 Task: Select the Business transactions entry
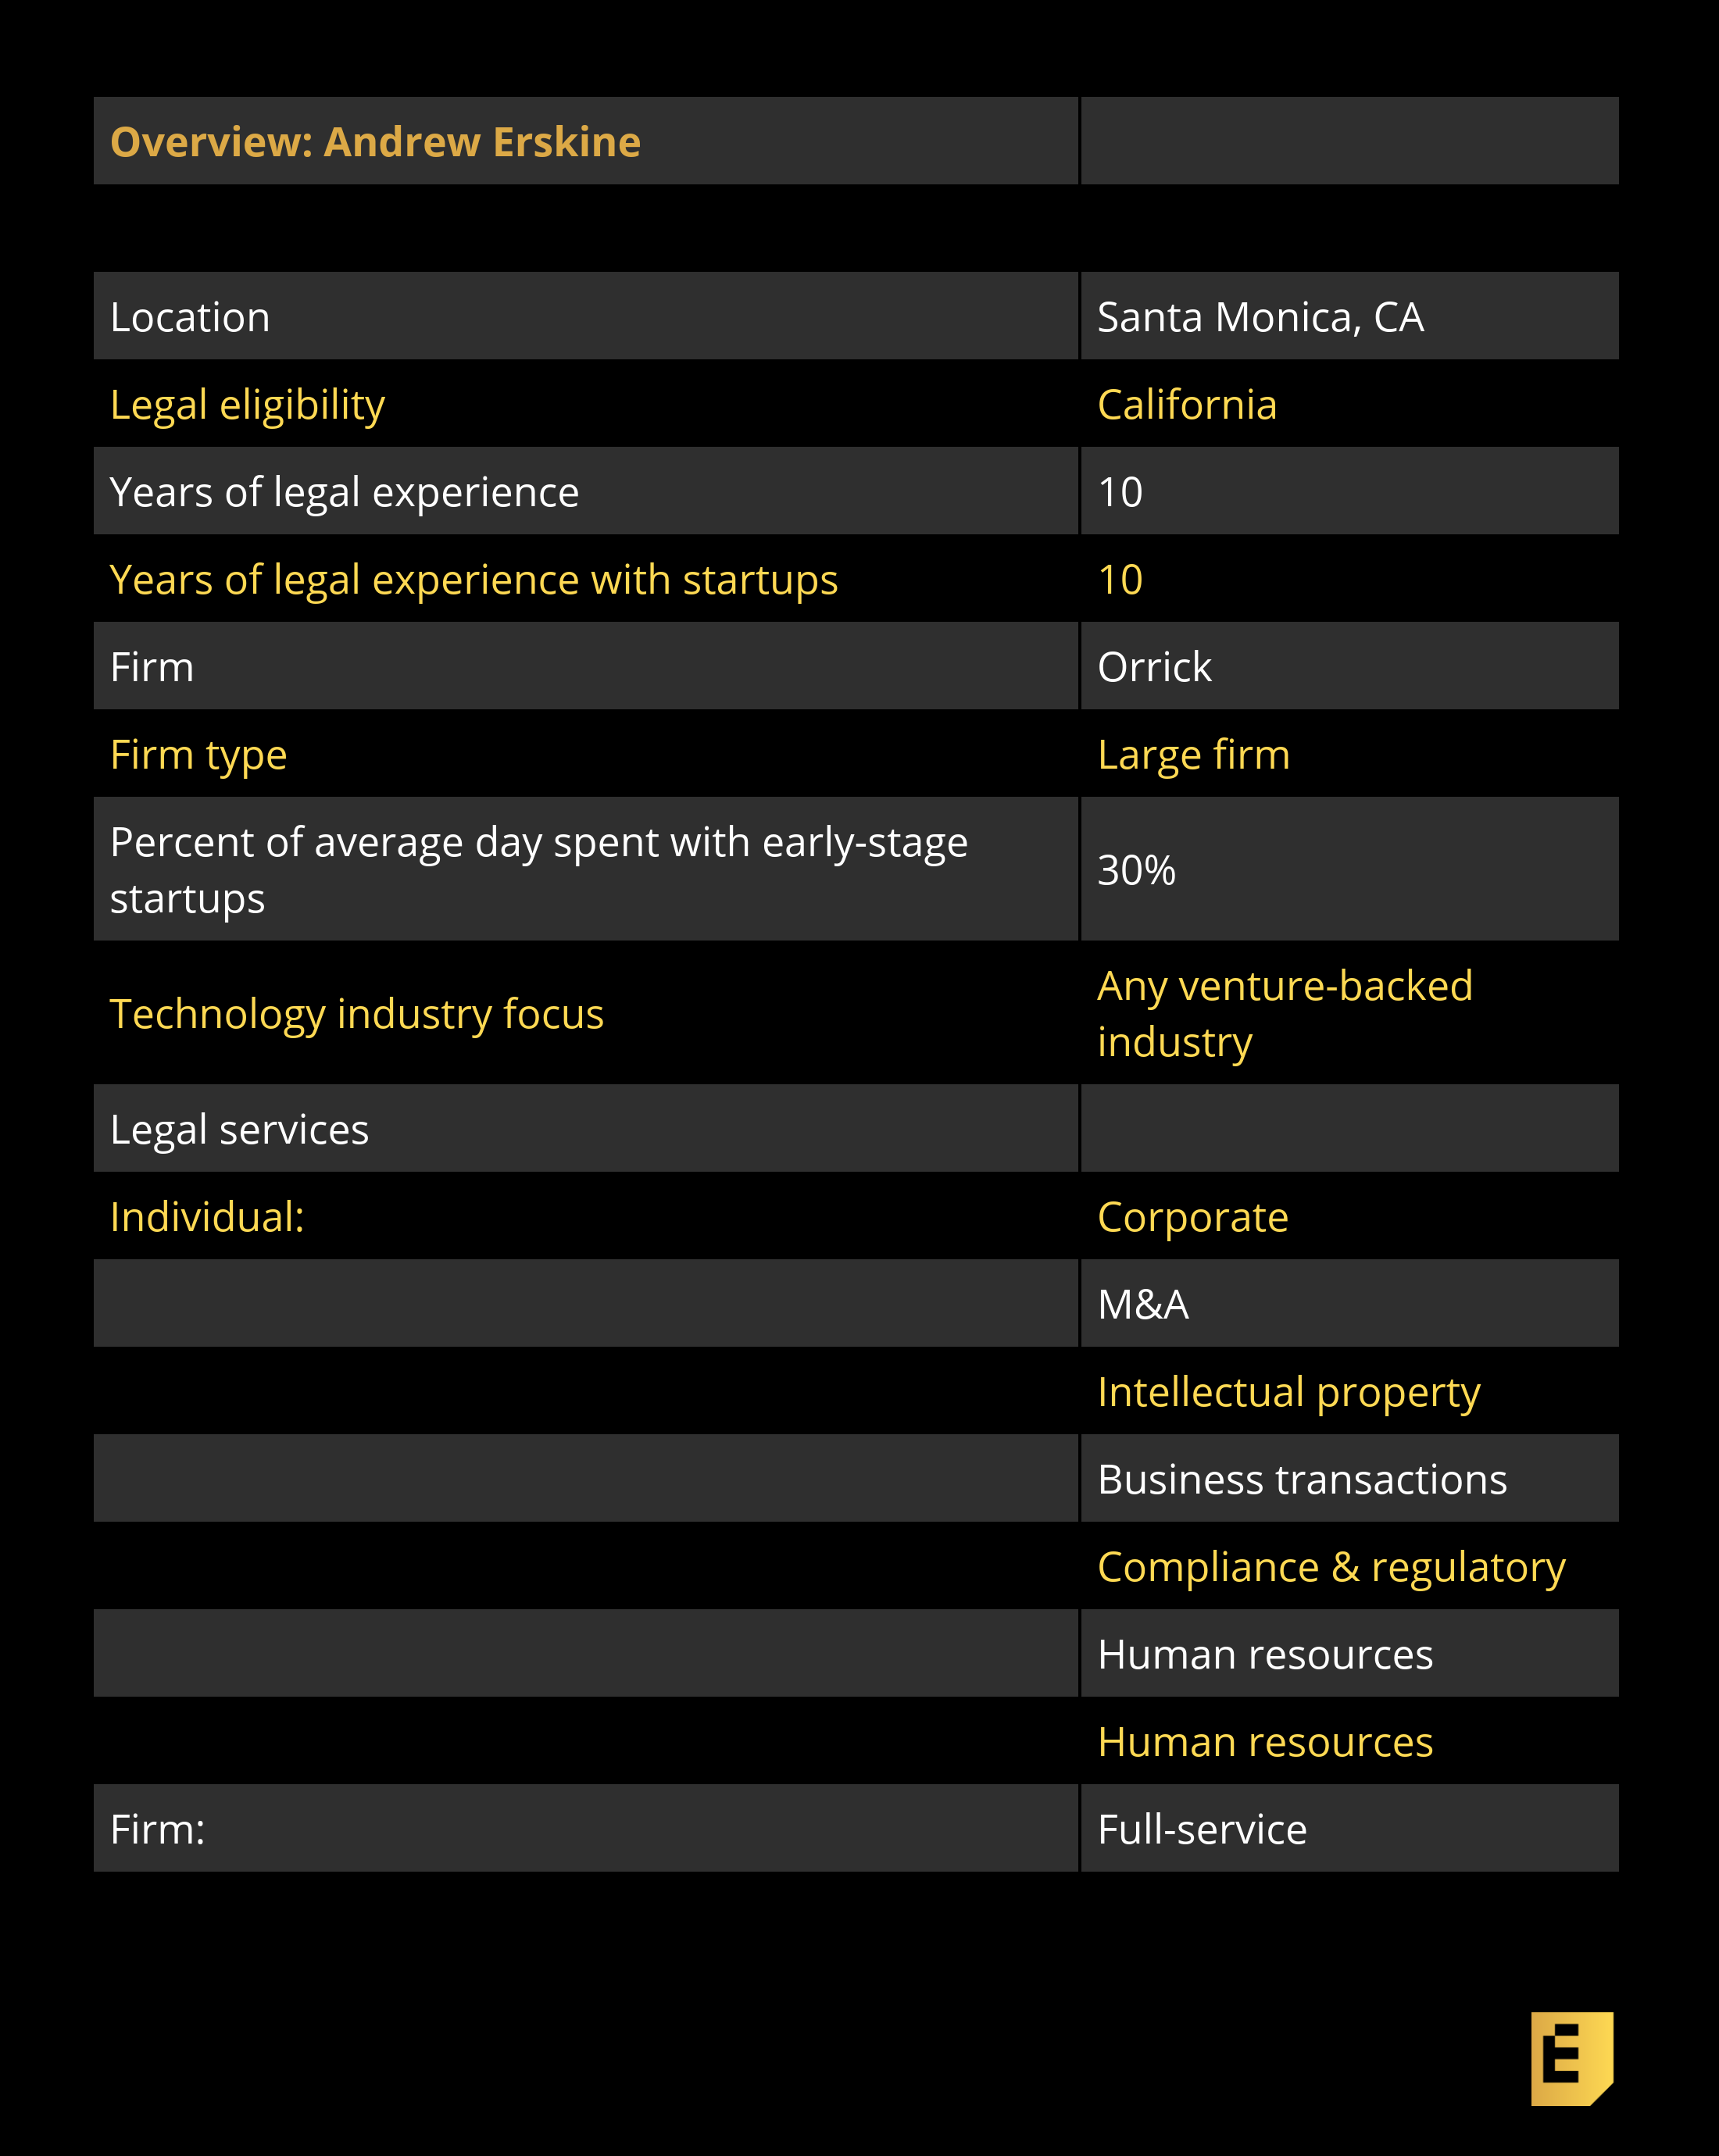[x=1301, y=1479]
